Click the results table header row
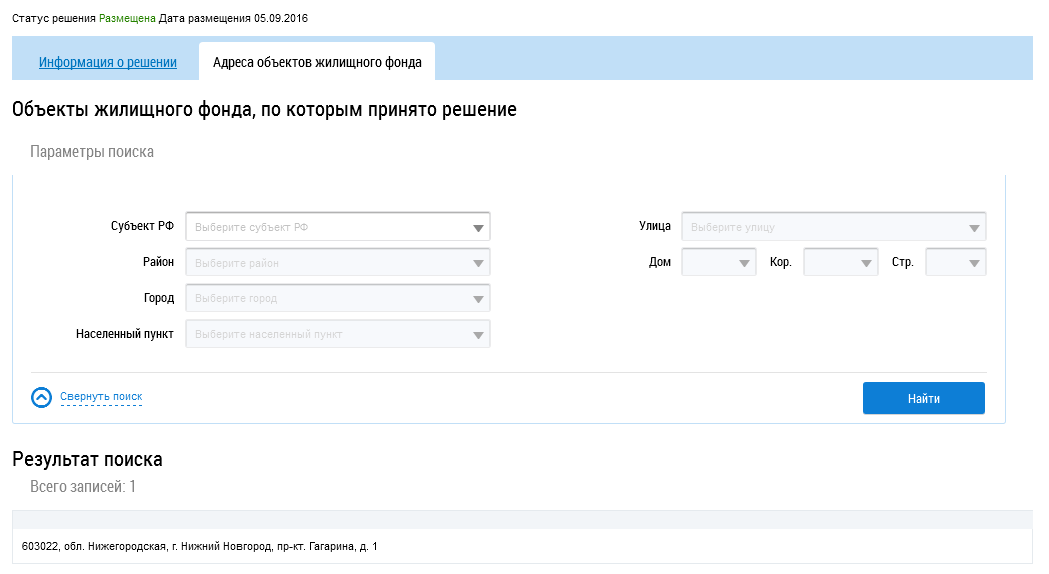This screenshot has width=1049, height=574. pos(520,519)
